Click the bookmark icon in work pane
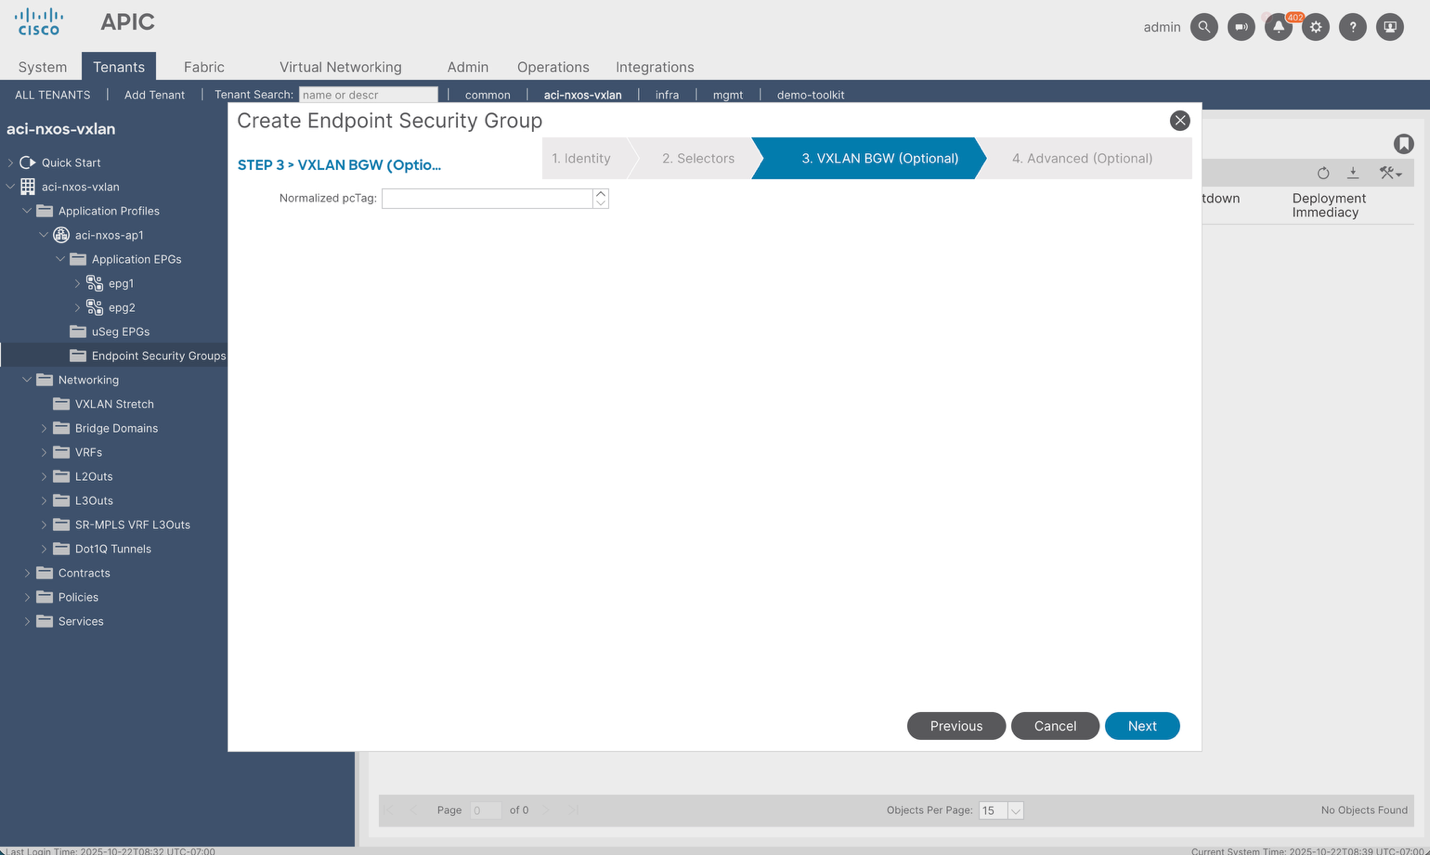 point(1404,144)
